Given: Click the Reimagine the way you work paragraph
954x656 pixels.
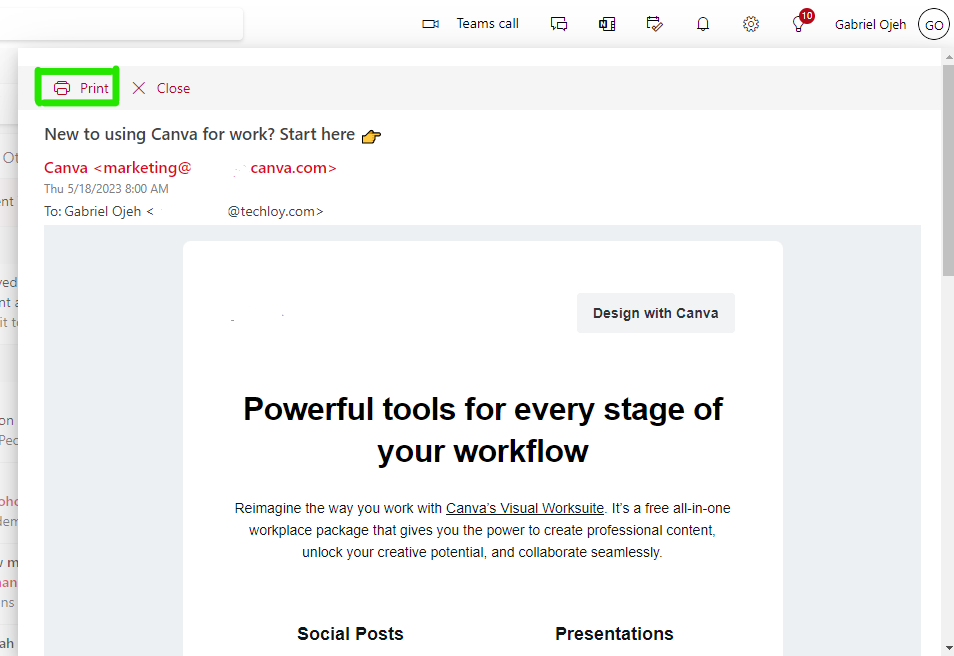Looking at the screenshot, I should tap(482, 530).
